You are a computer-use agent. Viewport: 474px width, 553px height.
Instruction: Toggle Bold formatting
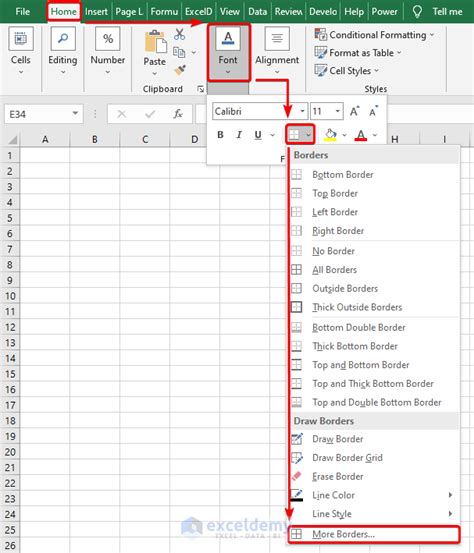pyautogui.click(x=220, y=135)
